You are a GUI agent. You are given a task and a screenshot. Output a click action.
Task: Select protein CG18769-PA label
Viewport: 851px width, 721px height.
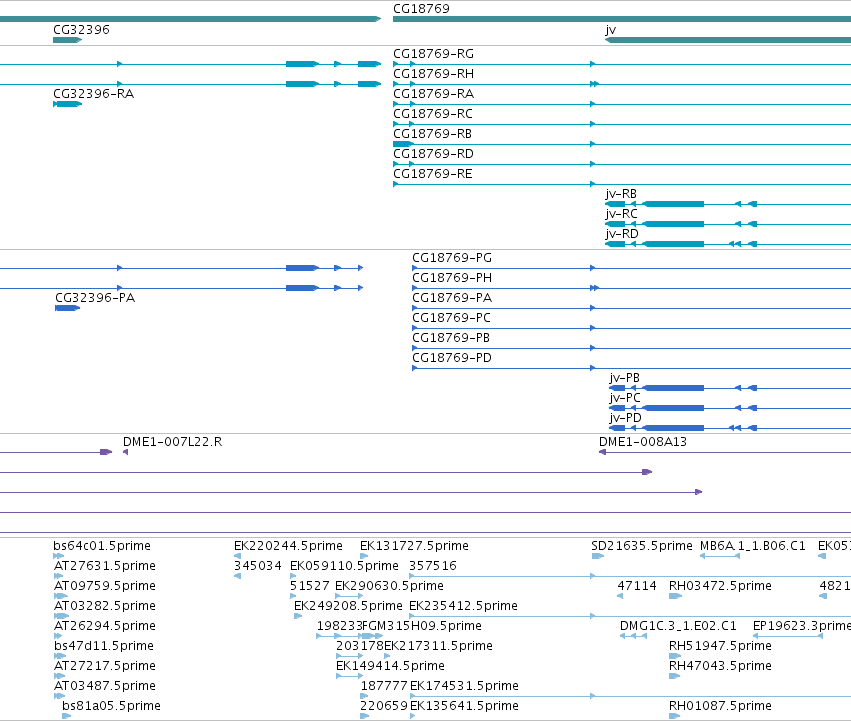coord(452,298)
